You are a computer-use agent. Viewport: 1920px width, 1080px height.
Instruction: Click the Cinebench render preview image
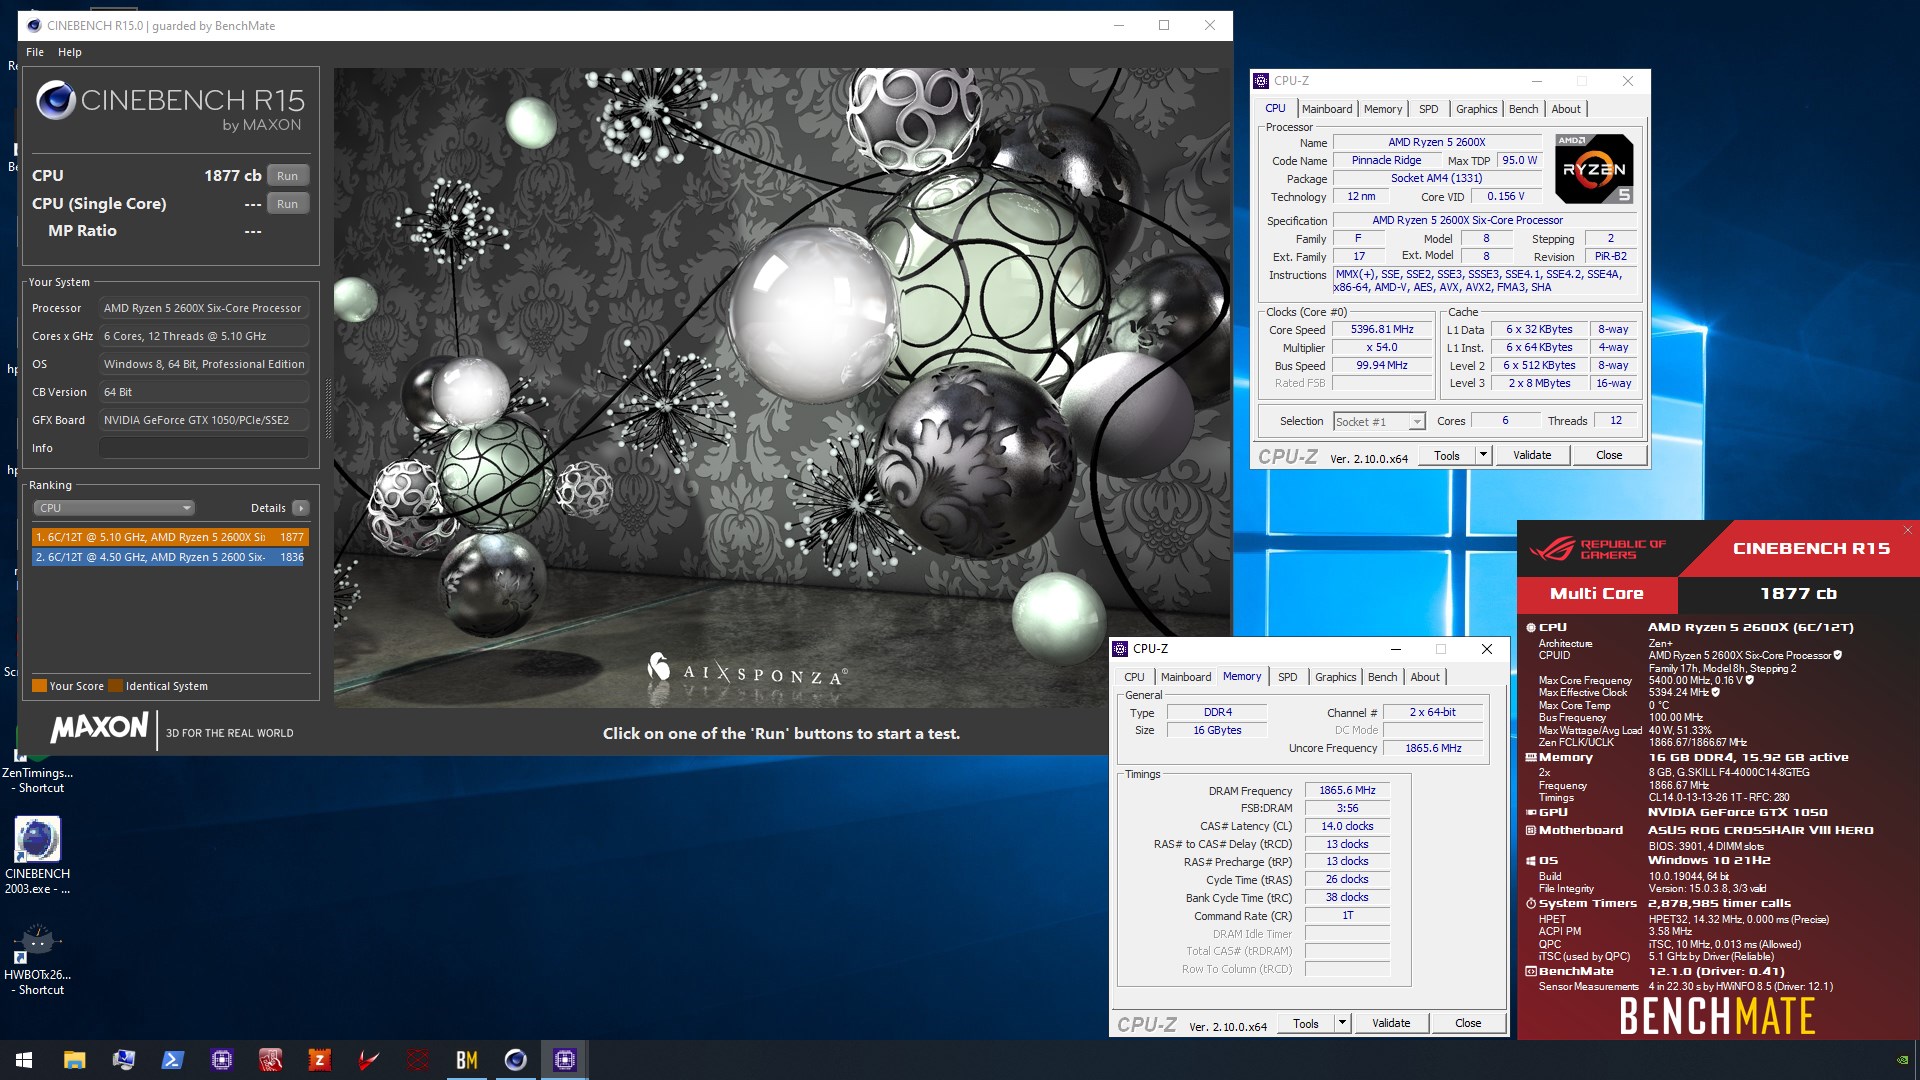pos(782,388)
